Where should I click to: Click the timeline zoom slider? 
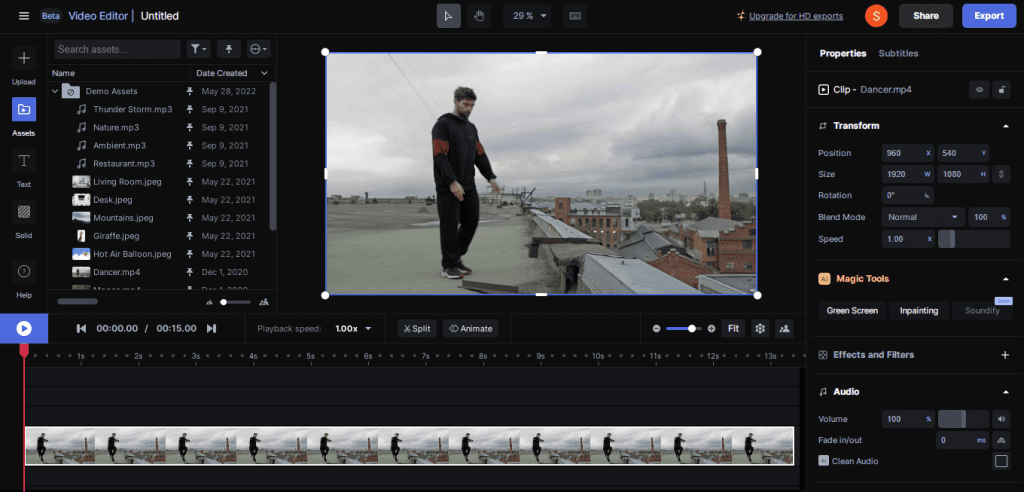point(683,328)
